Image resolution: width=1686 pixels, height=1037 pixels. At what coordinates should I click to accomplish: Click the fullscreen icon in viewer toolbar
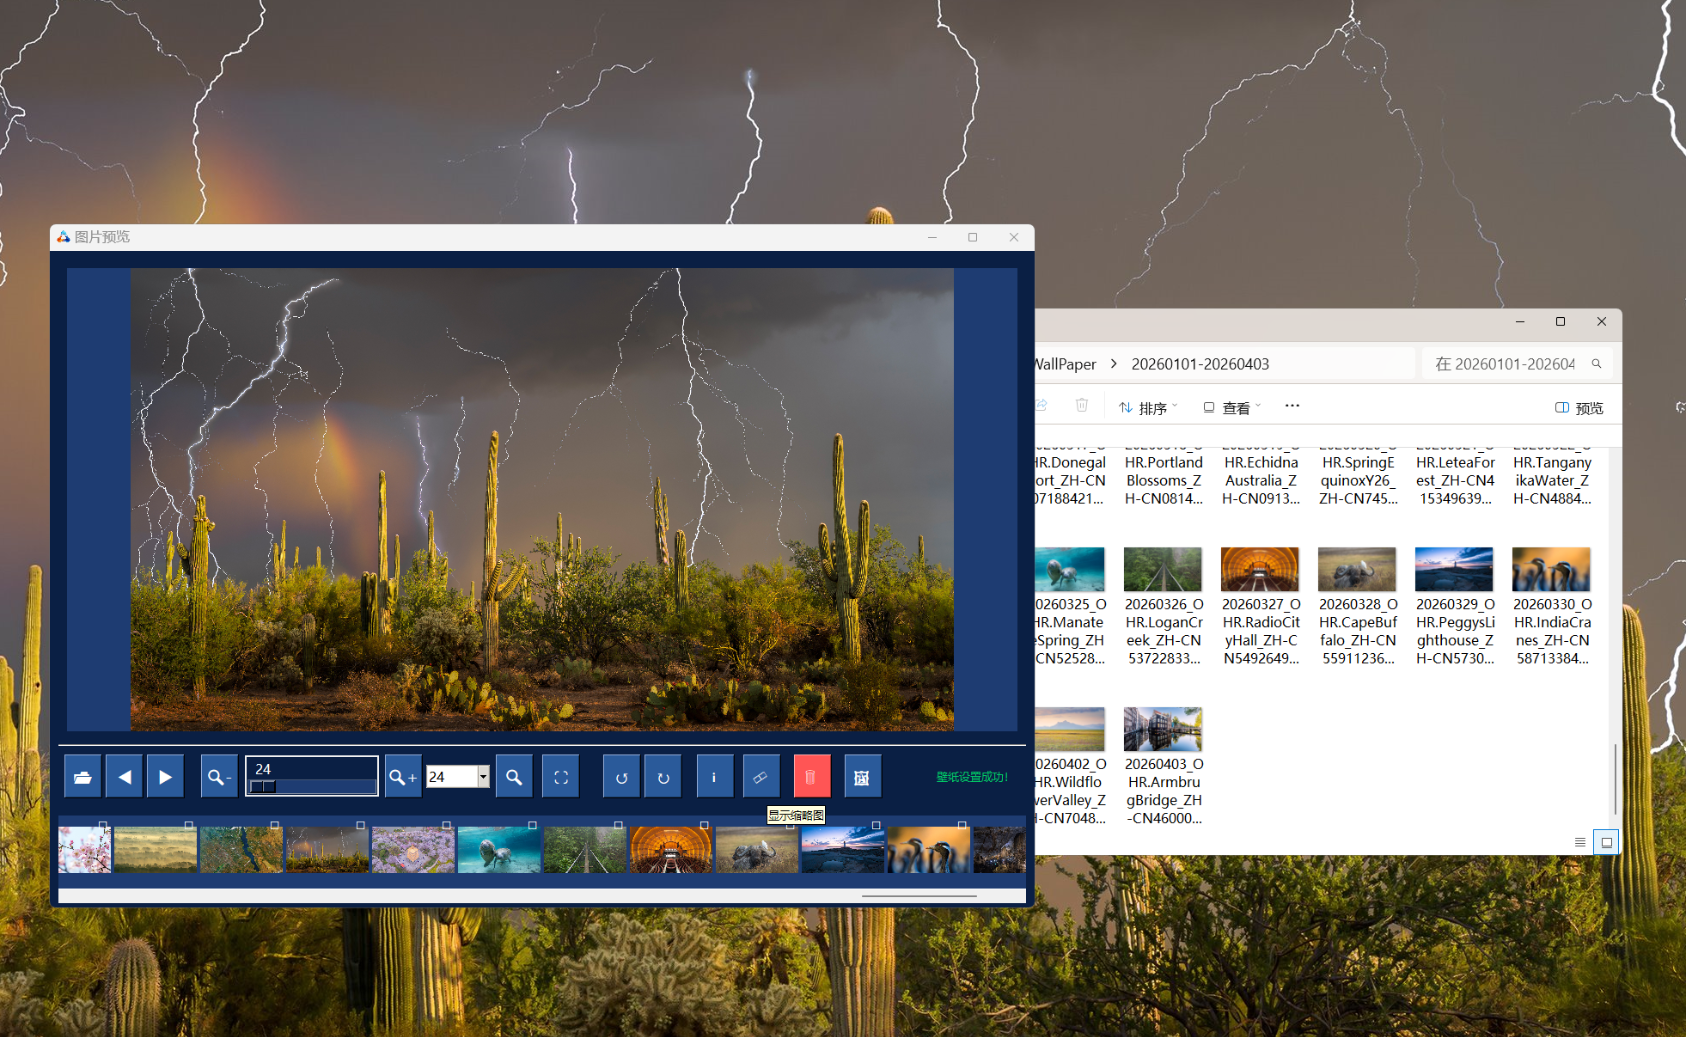[x=561, y=777]
